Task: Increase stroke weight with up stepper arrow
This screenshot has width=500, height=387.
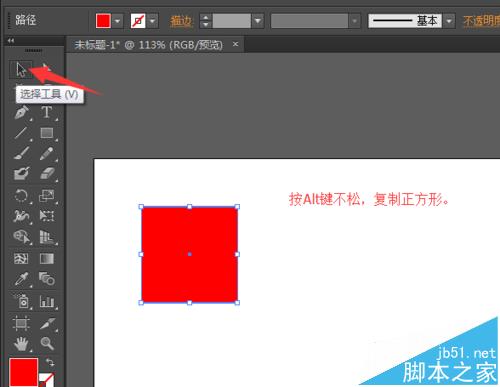Action: point(206,17)
